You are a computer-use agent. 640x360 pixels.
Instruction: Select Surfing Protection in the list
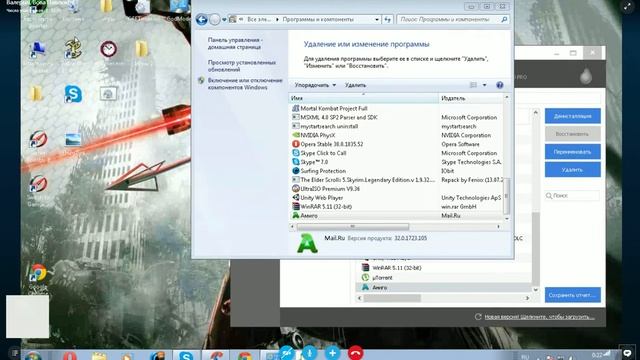(x=323, y=171)
